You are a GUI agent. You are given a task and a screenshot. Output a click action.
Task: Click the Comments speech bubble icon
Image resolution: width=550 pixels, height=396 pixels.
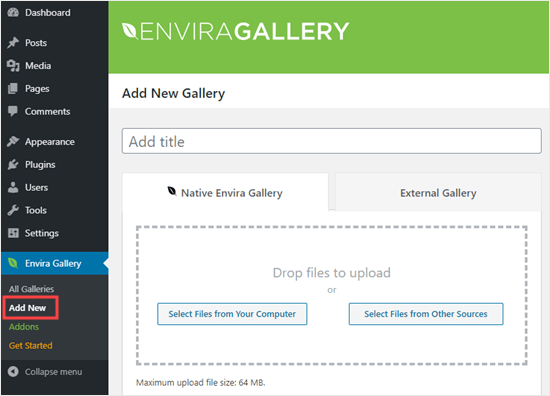(13, 112)
